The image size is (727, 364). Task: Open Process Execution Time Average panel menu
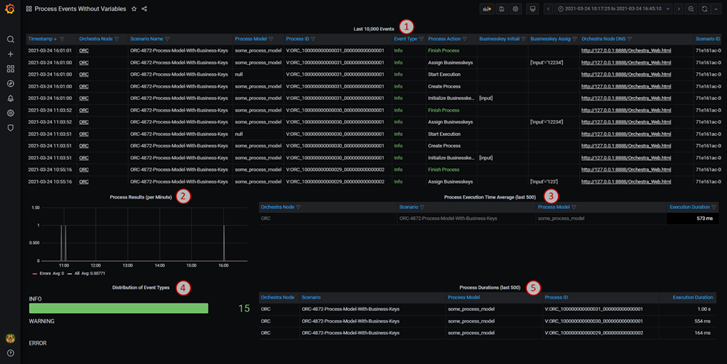point(490,197)
